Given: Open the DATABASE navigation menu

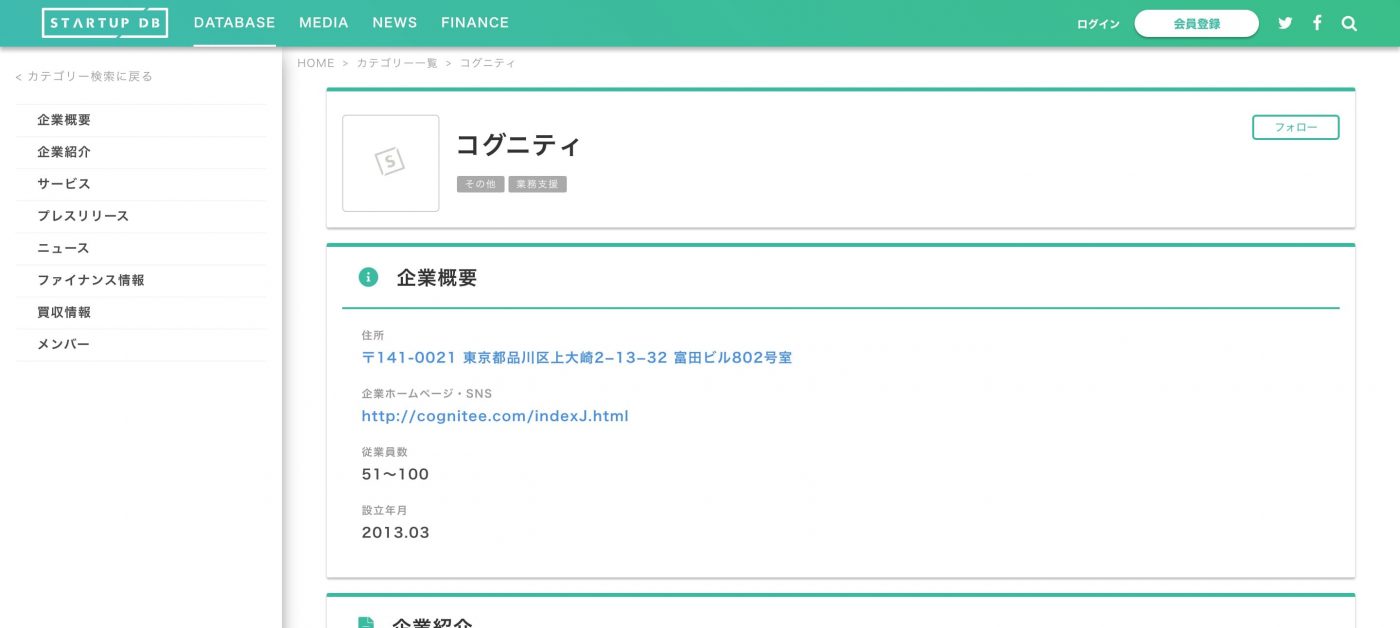Looking at the screenshot, I should 234,22.
